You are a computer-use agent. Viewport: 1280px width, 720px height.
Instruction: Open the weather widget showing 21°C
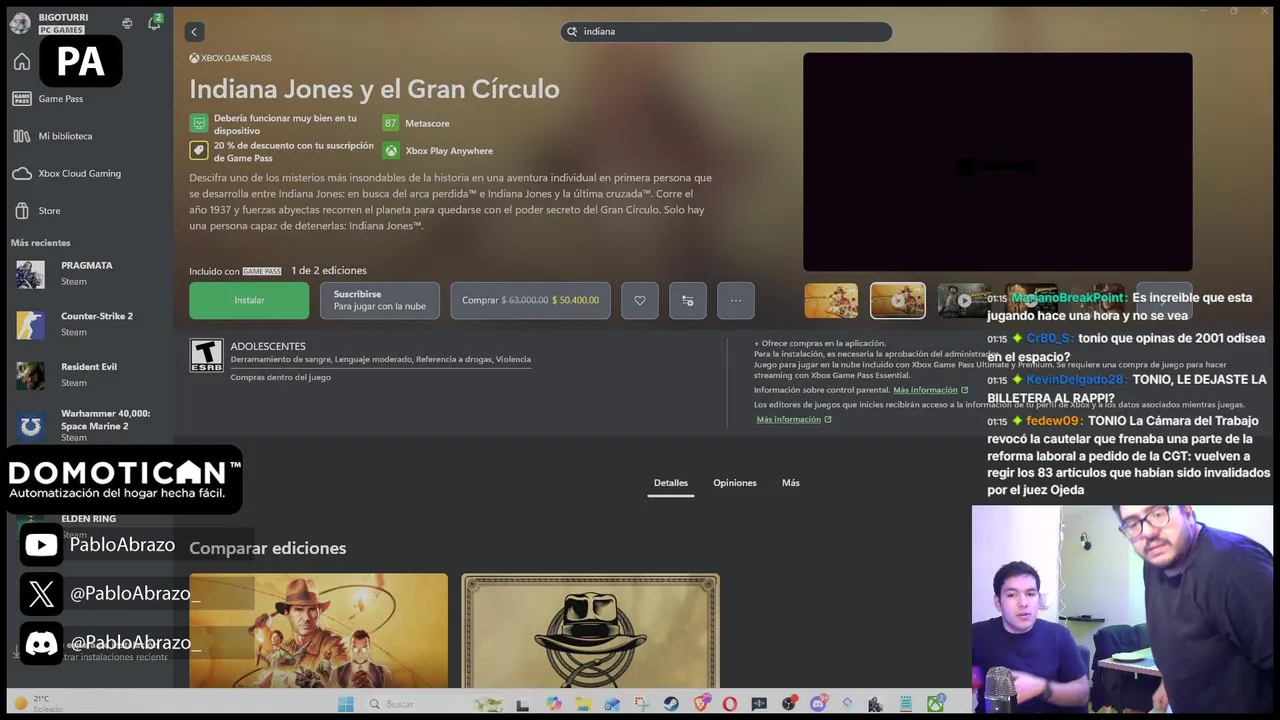point(38,704)
